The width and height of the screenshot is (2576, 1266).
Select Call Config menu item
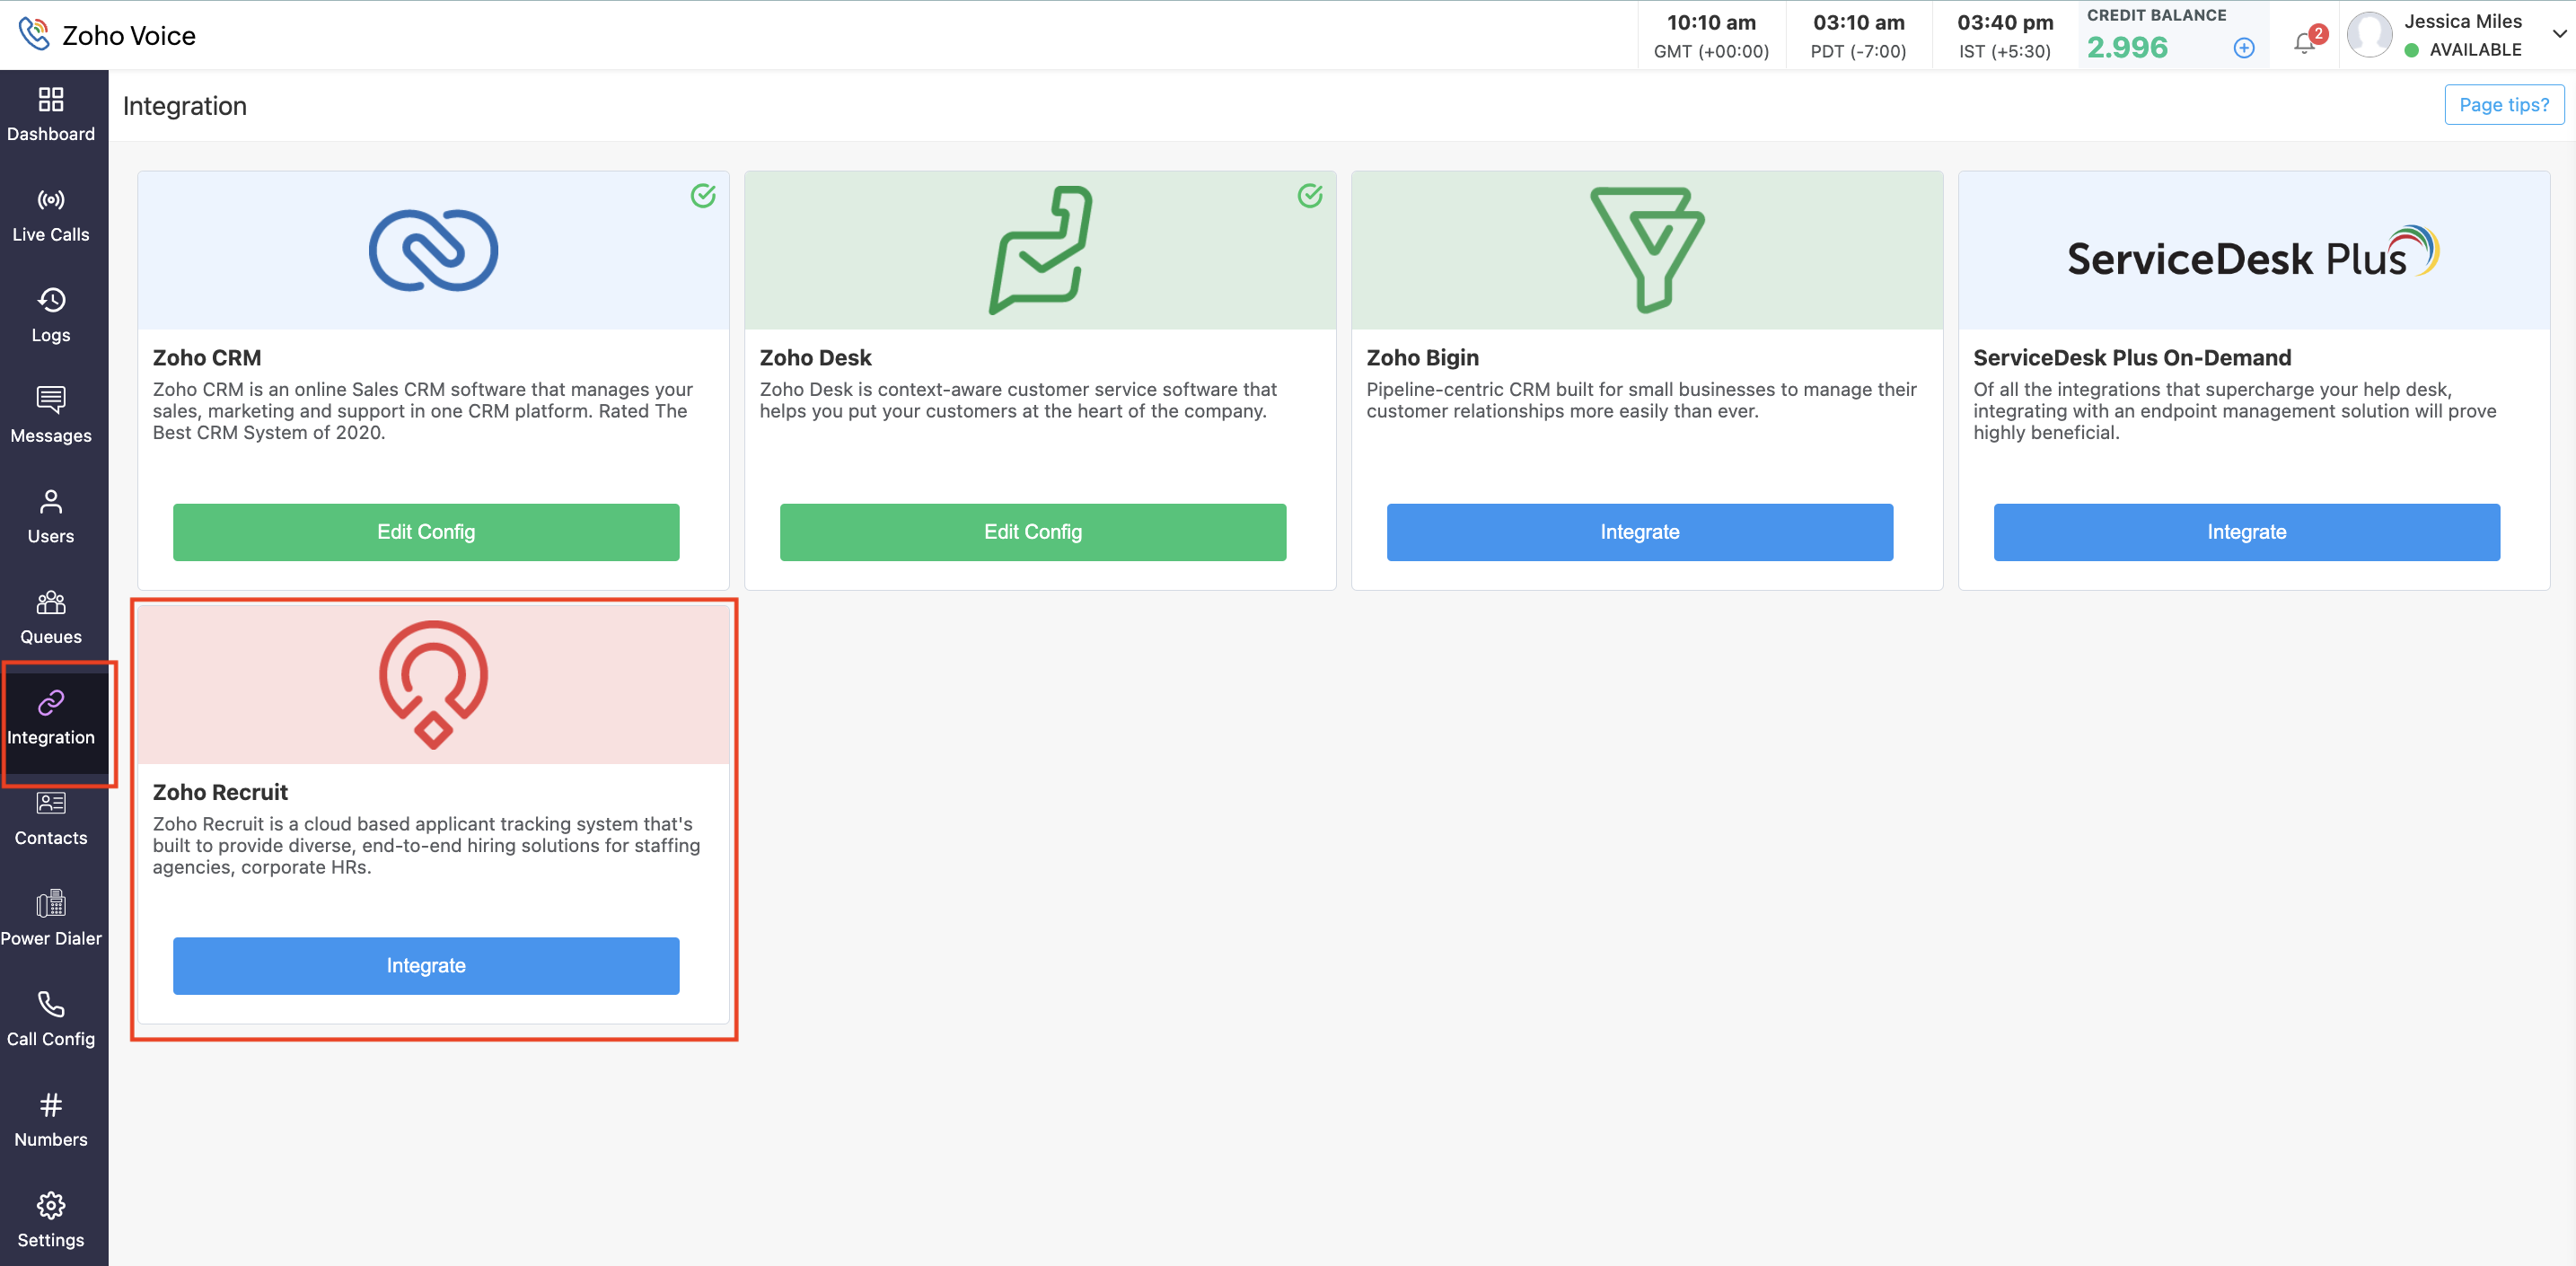click(50, 1019)
